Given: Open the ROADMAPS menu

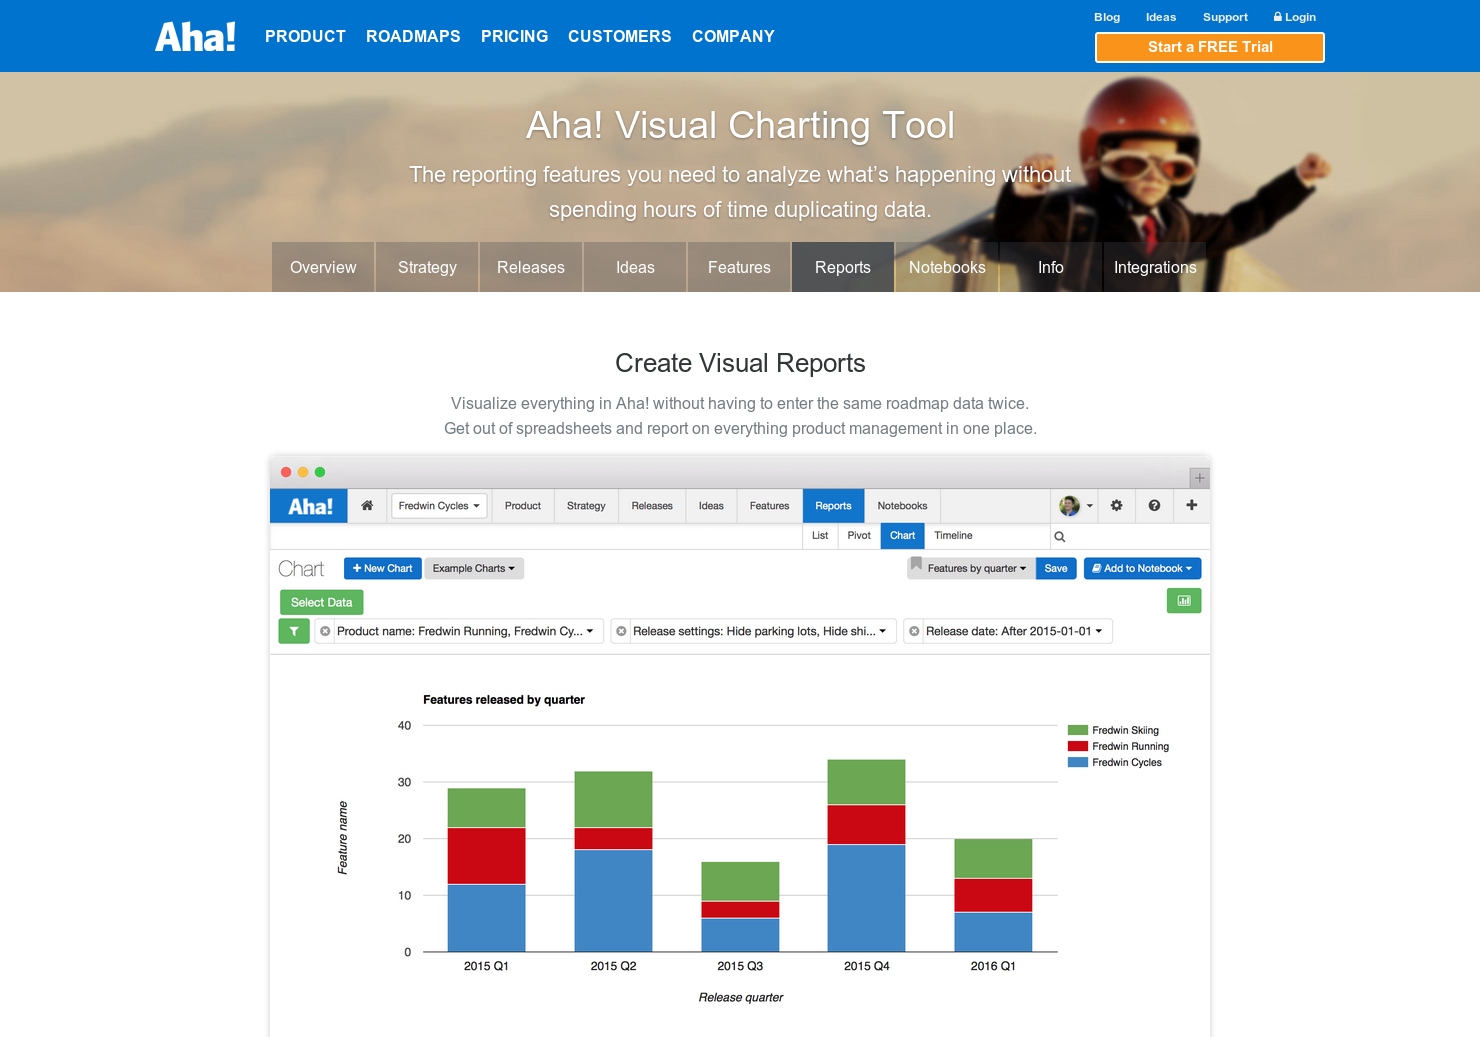Looking at the screenshot, I should 413,37.
